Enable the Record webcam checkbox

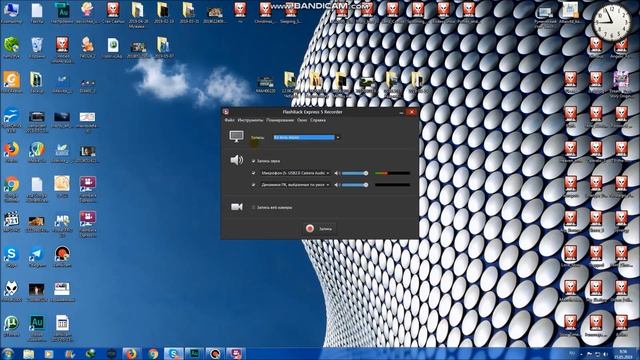[x=253, y=207]
